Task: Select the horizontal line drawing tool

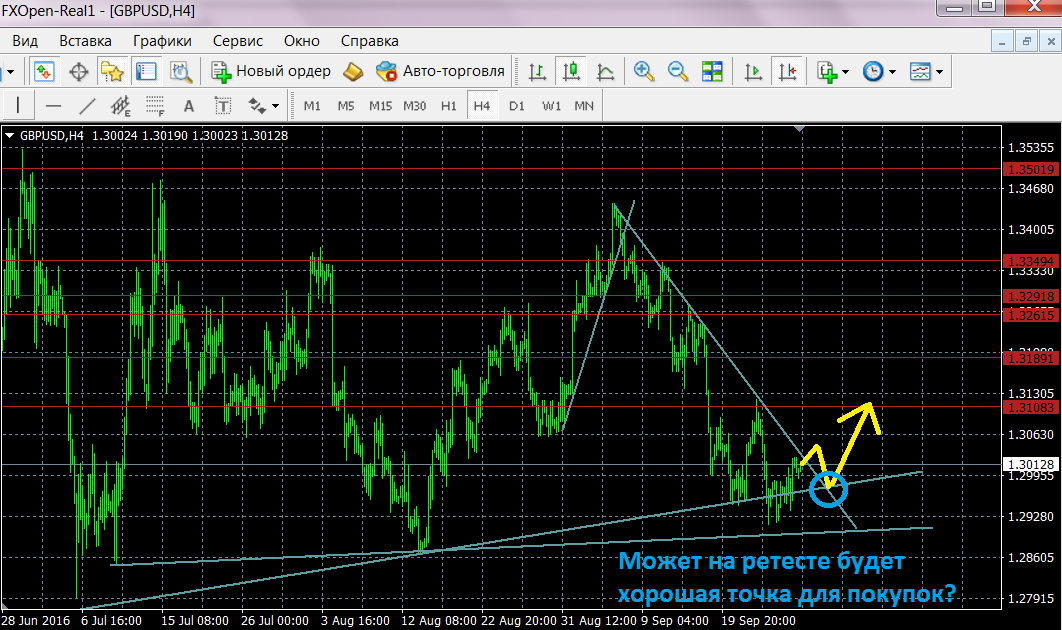Action: click(x=54, y=106)
